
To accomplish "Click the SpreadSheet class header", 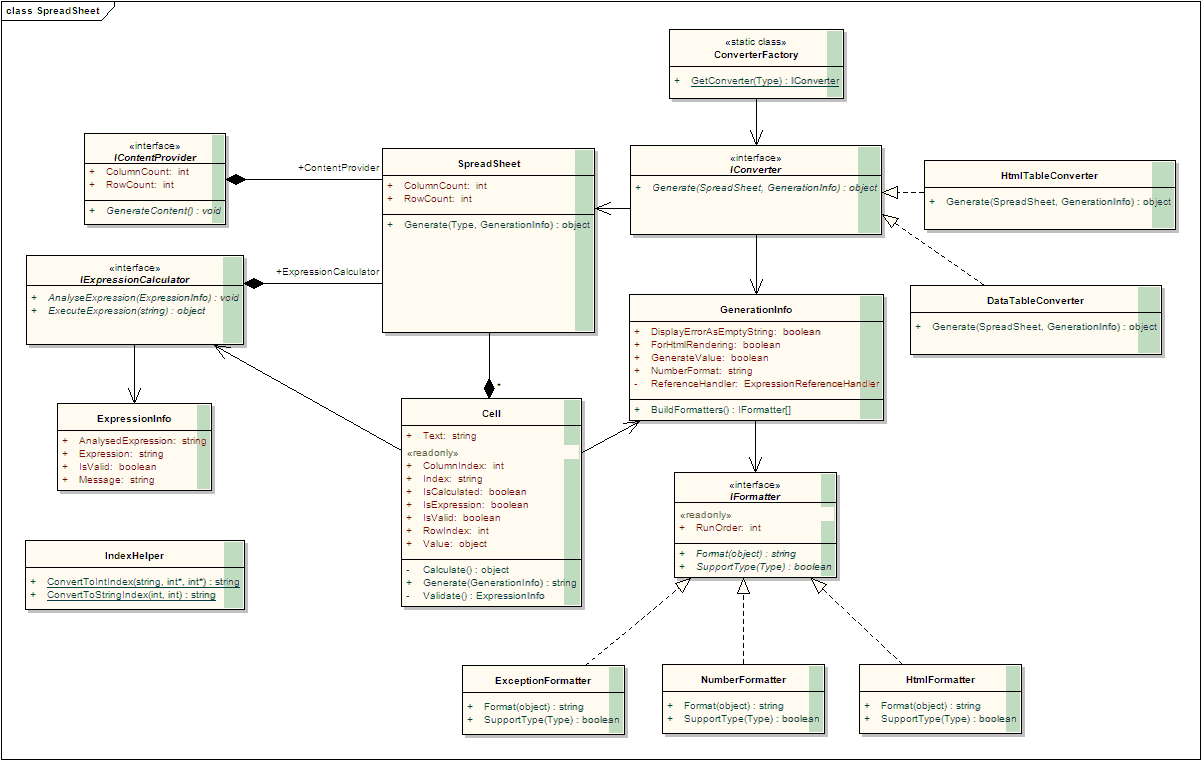I will pyautogui.click(x=482, y=164).
